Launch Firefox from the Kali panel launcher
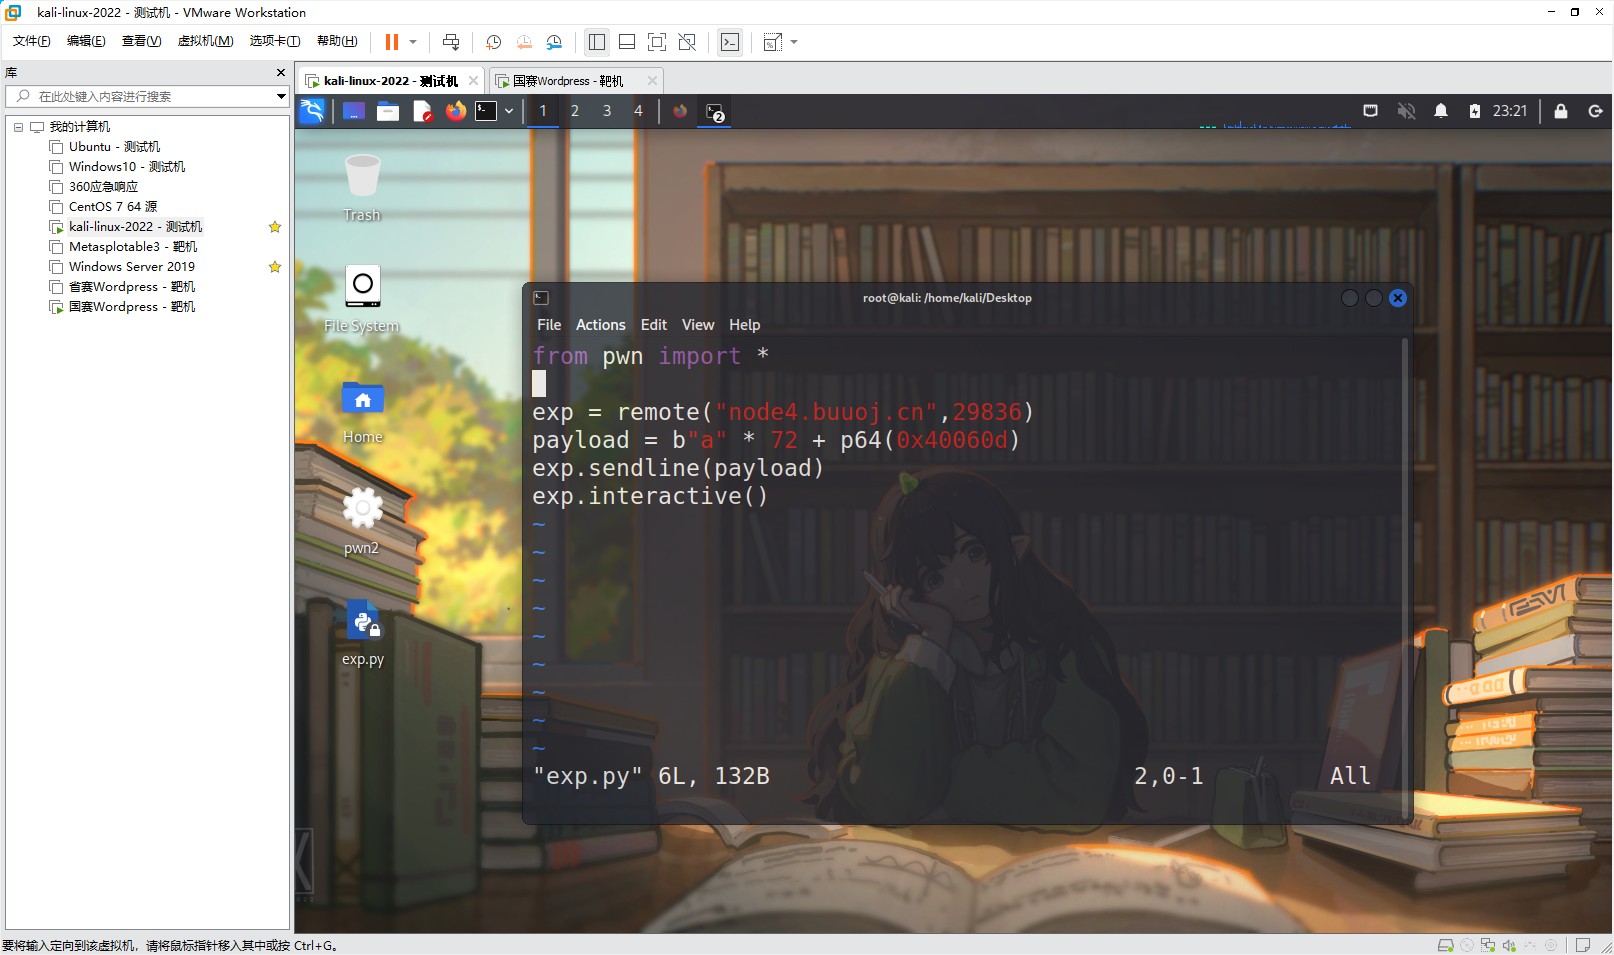Viewport: 1614px width, 955px height. pos(456,111)
